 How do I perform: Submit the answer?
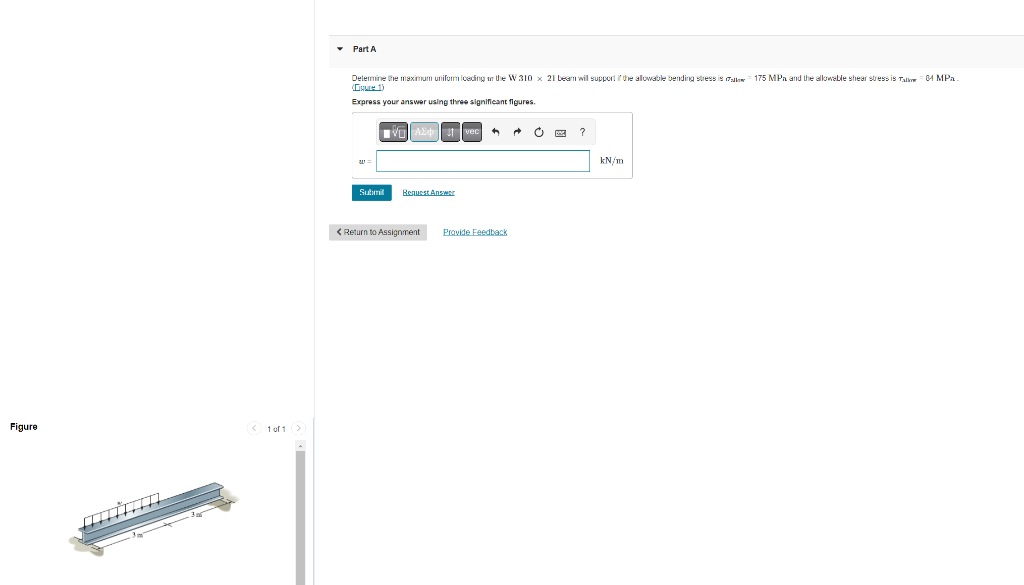(x=372, y=193)
